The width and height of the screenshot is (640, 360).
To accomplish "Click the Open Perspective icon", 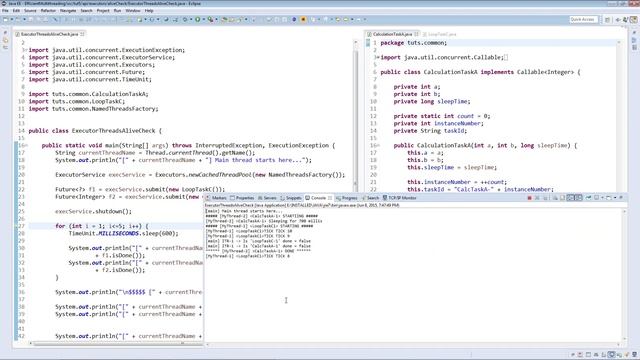I will click(x=607, y=20).
